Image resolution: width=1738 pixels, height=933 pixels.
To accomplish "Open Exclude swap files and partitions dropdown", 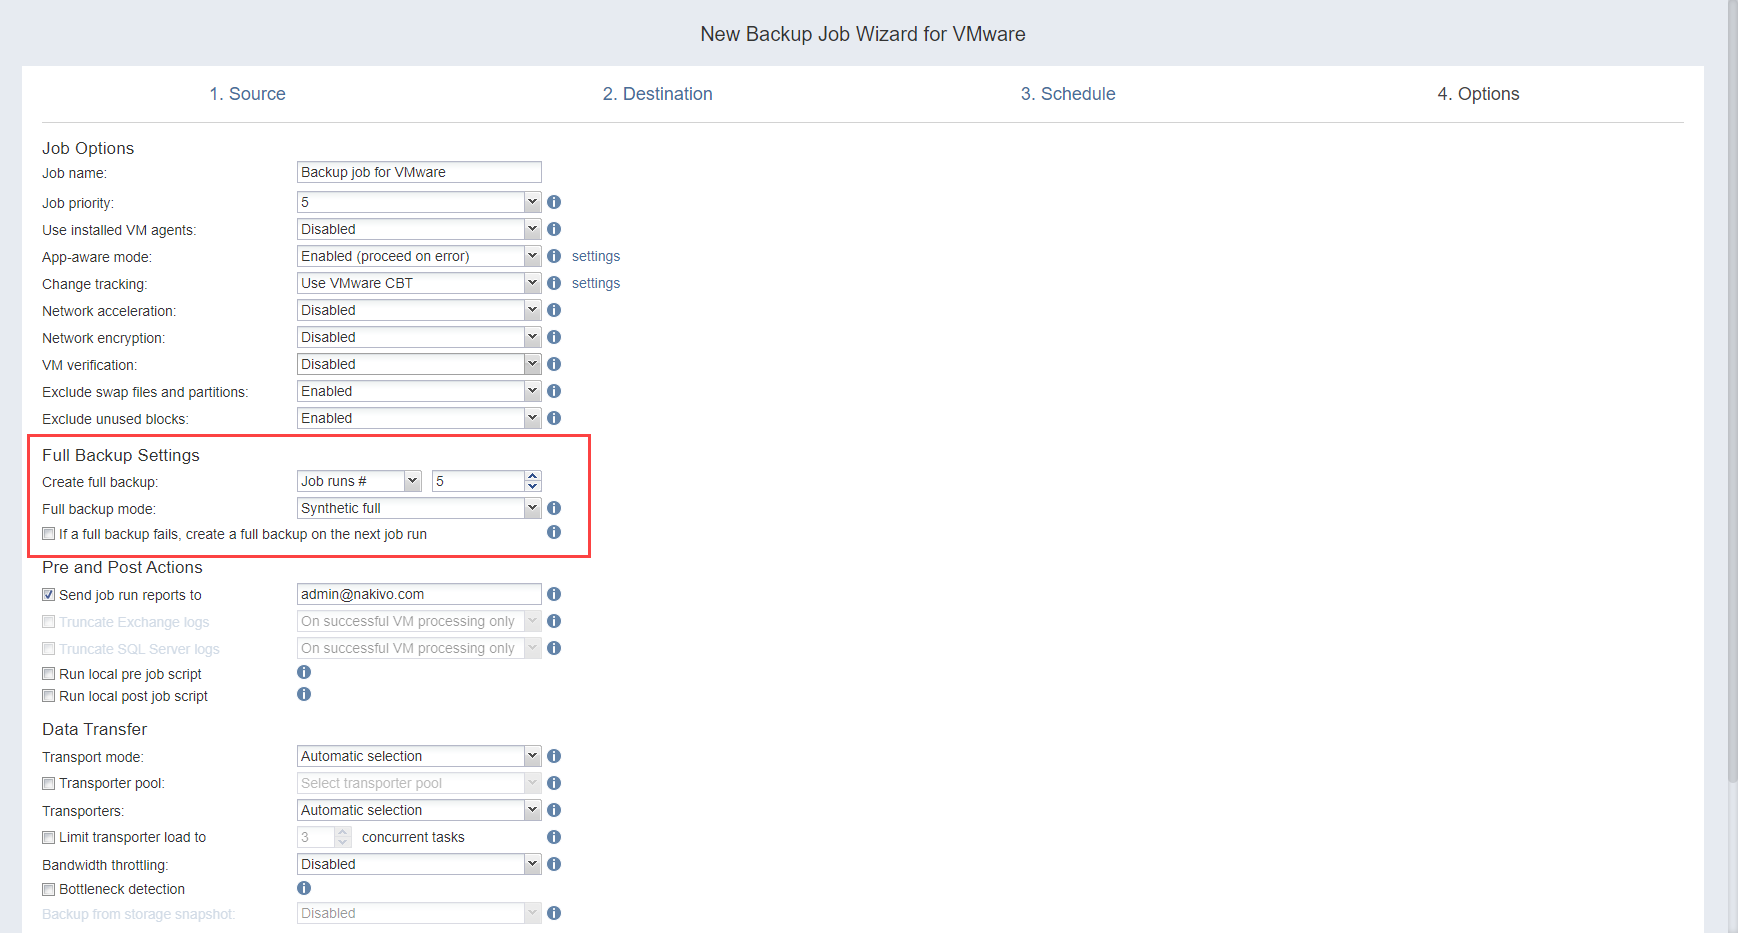I will (419, 391).
